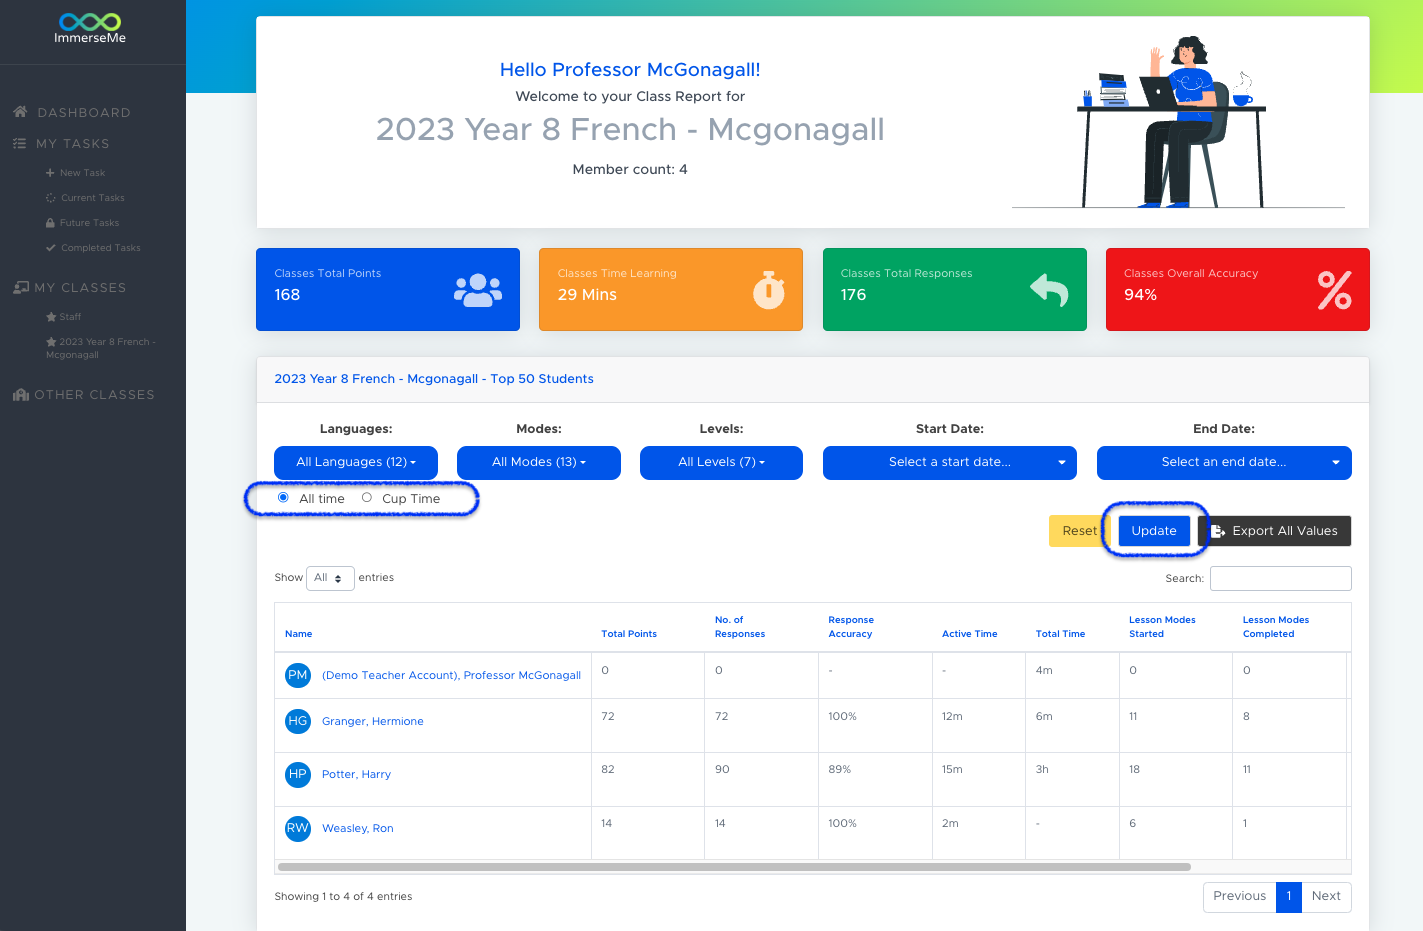Click the ImmerseMe logo
The height and width of the screenshot is (931, 1423).
tap(90, 28)
